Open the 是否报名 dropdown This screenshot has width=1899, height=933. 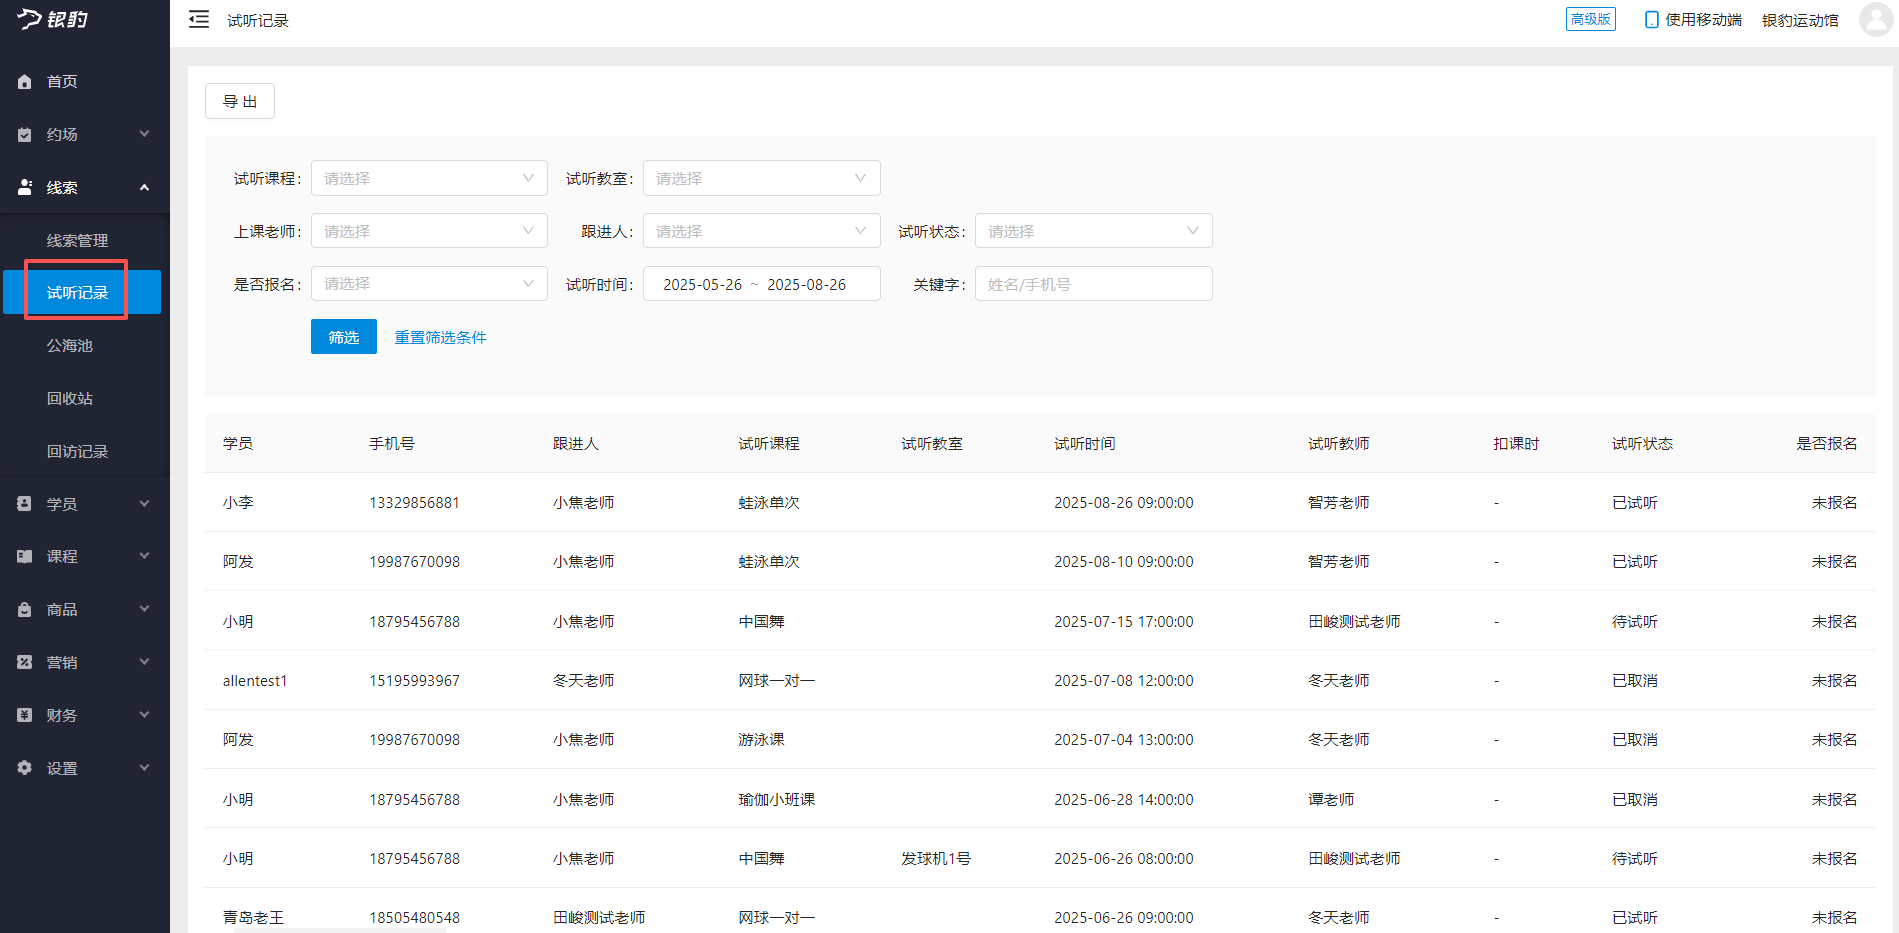428,283
